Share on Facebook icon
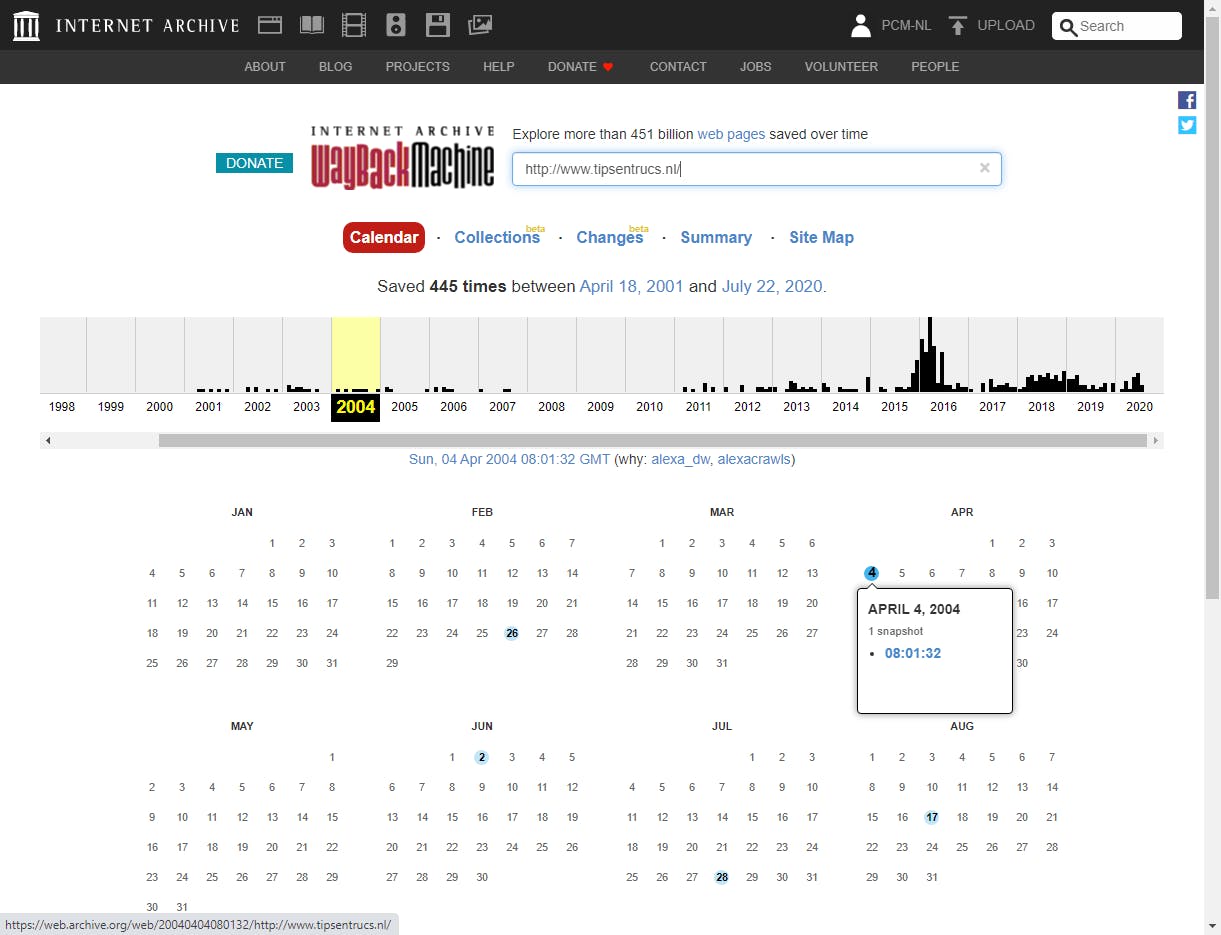Image resolution: width=1221 pixels, height=935 pixels. pyautogui.click(x=1187, y=100)
